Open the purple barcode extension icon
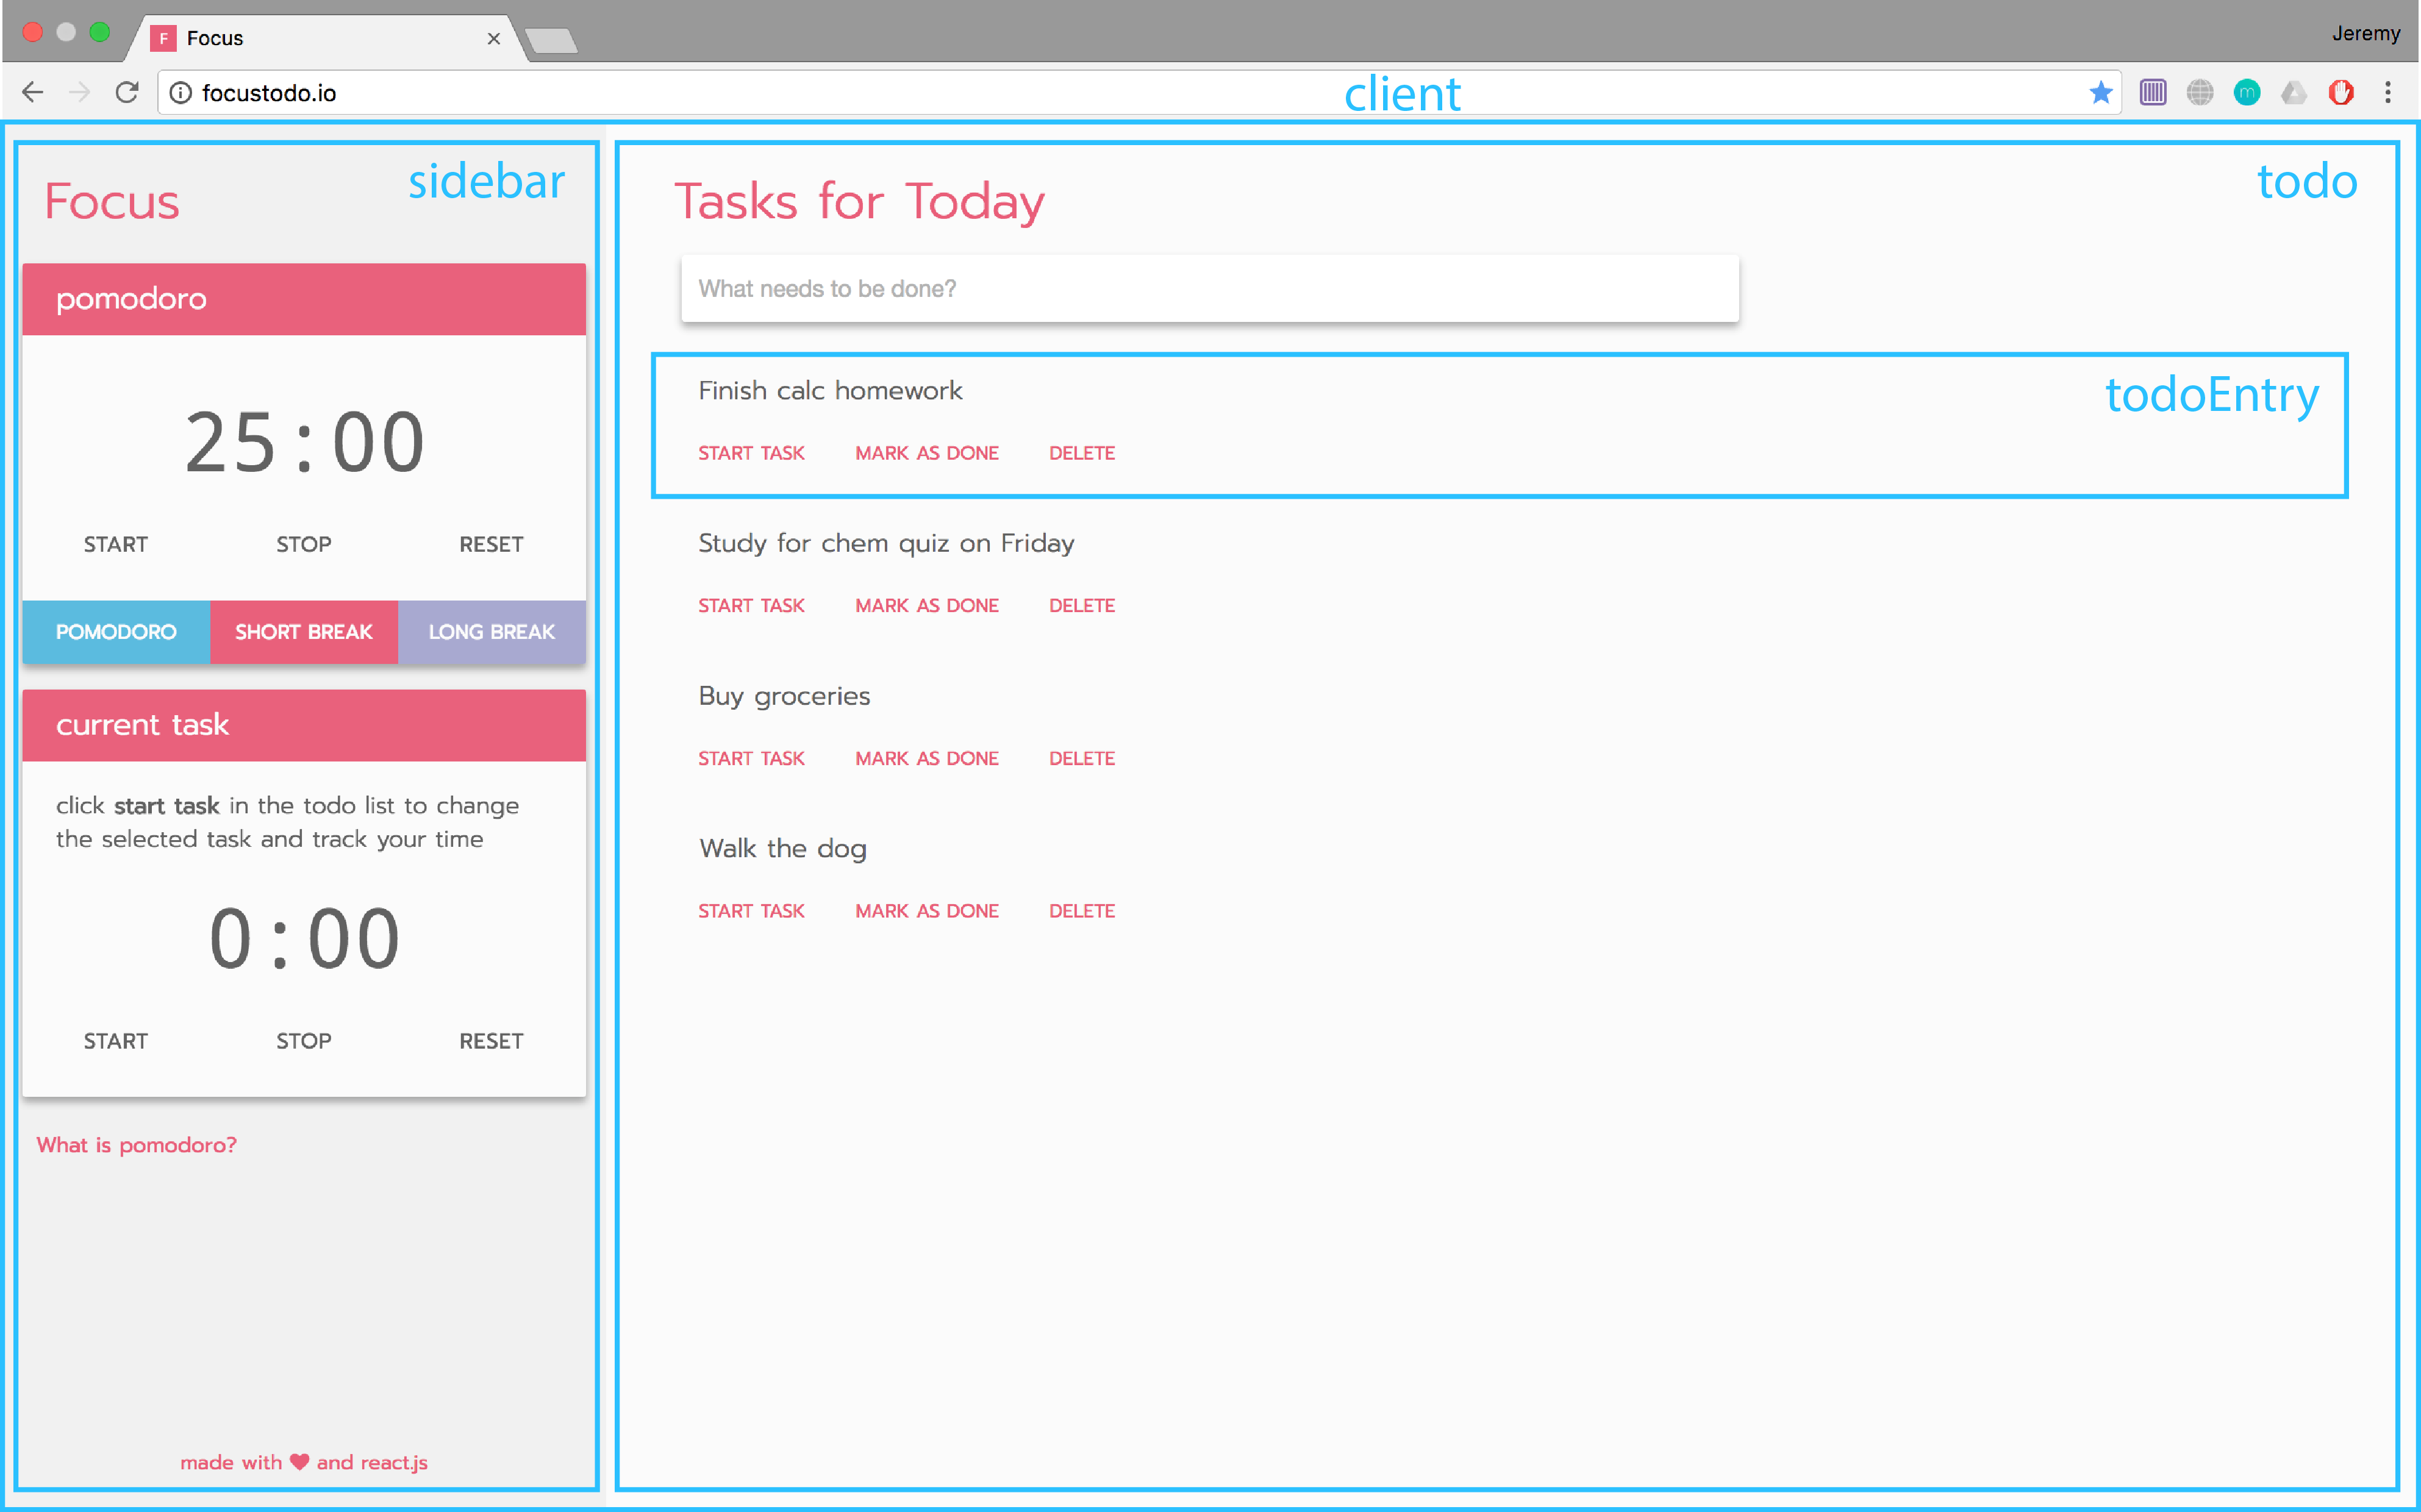Screen dimensions: 2421x1512 2153,93
